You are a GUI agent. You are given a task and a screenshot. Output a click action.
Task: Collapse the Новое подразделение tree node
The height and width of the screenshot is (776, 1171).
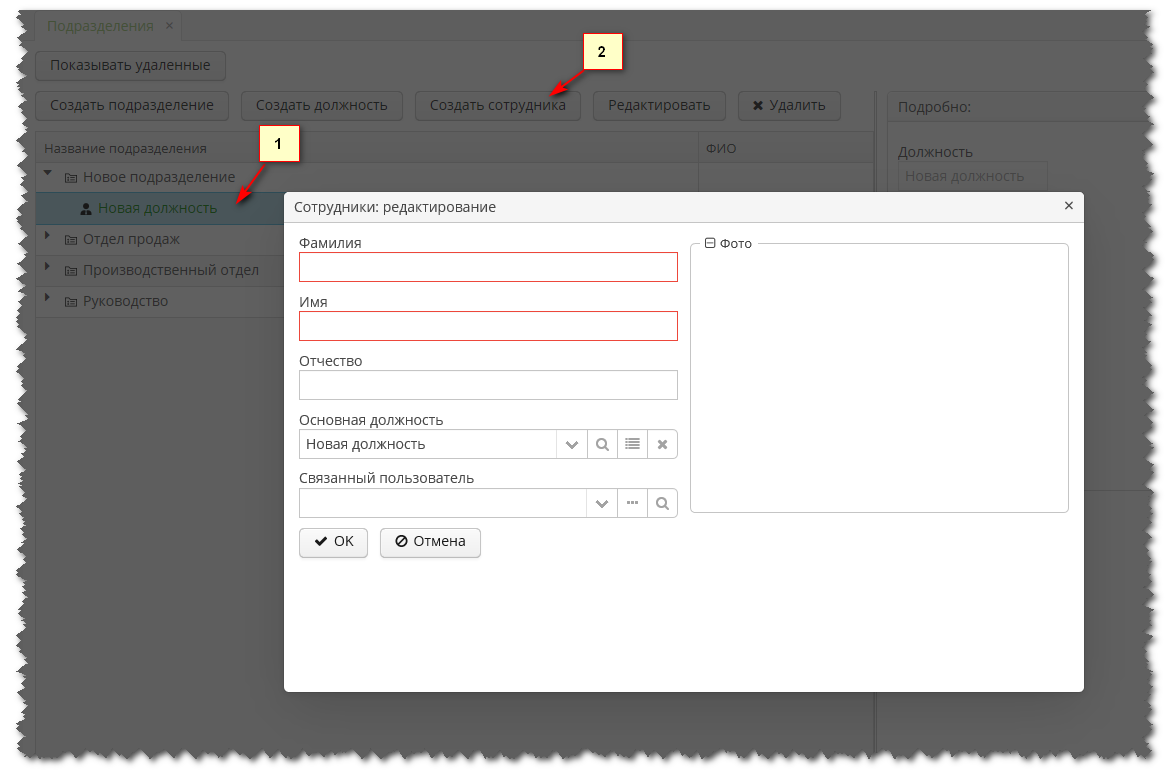46,173
